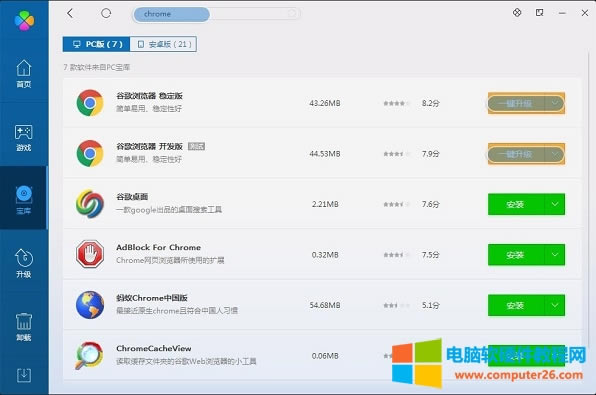Switch to the PC版 (7) tab

[x=97, y=44]
